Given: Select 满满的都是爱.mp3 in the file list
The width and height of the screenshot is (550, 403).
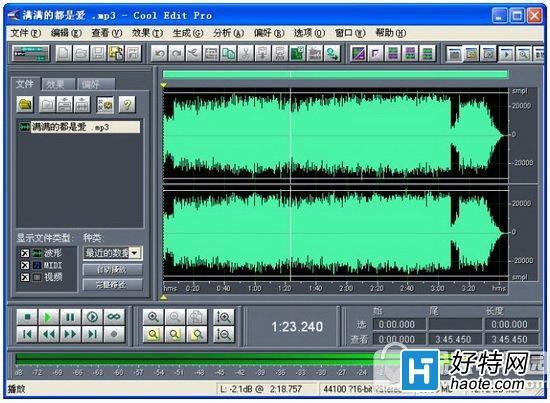Looking at the screenshot, I should pyautogui.click(x=79, y=127).
